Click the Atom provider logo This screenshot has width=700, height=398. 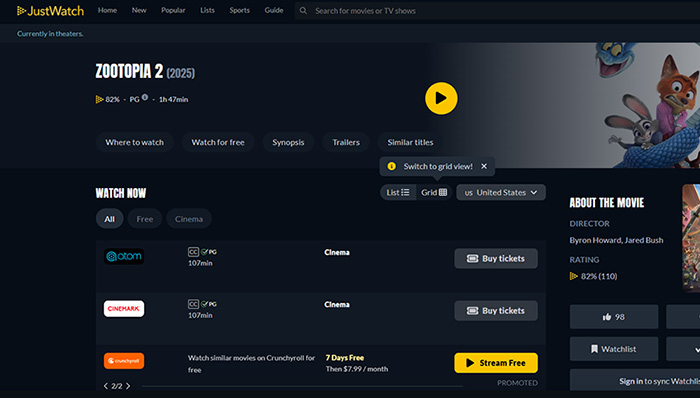click(x=124, y=256)
